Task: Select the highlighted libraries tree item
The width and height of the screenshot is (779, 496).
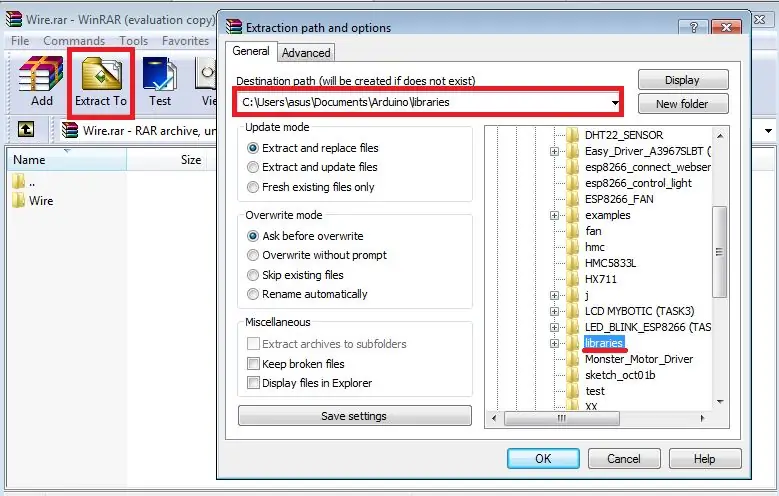Action: click(604, 343)
